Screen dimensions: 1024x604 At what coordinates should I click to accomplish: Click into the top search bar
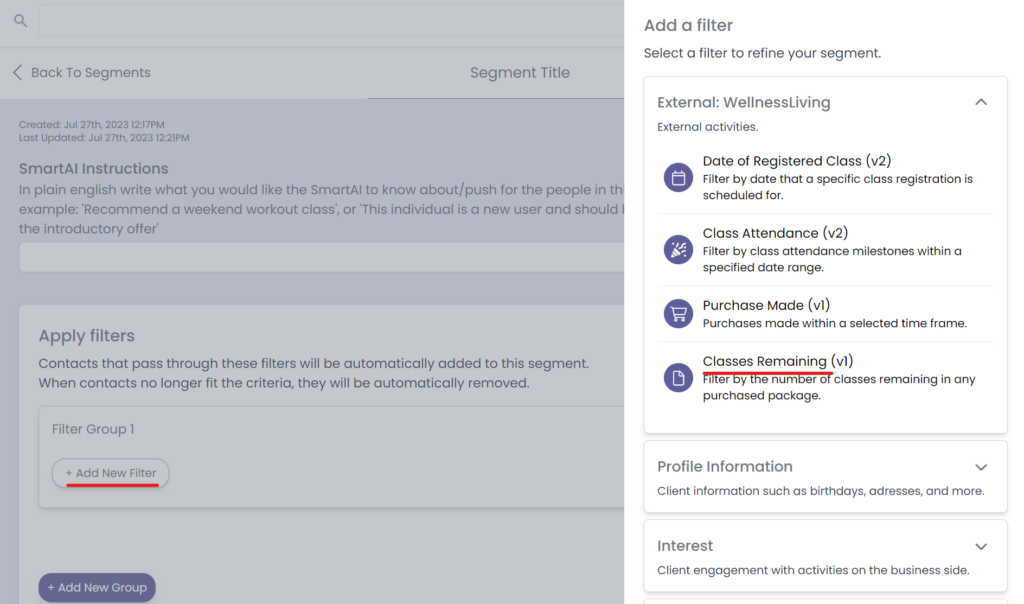pos(330,20)
